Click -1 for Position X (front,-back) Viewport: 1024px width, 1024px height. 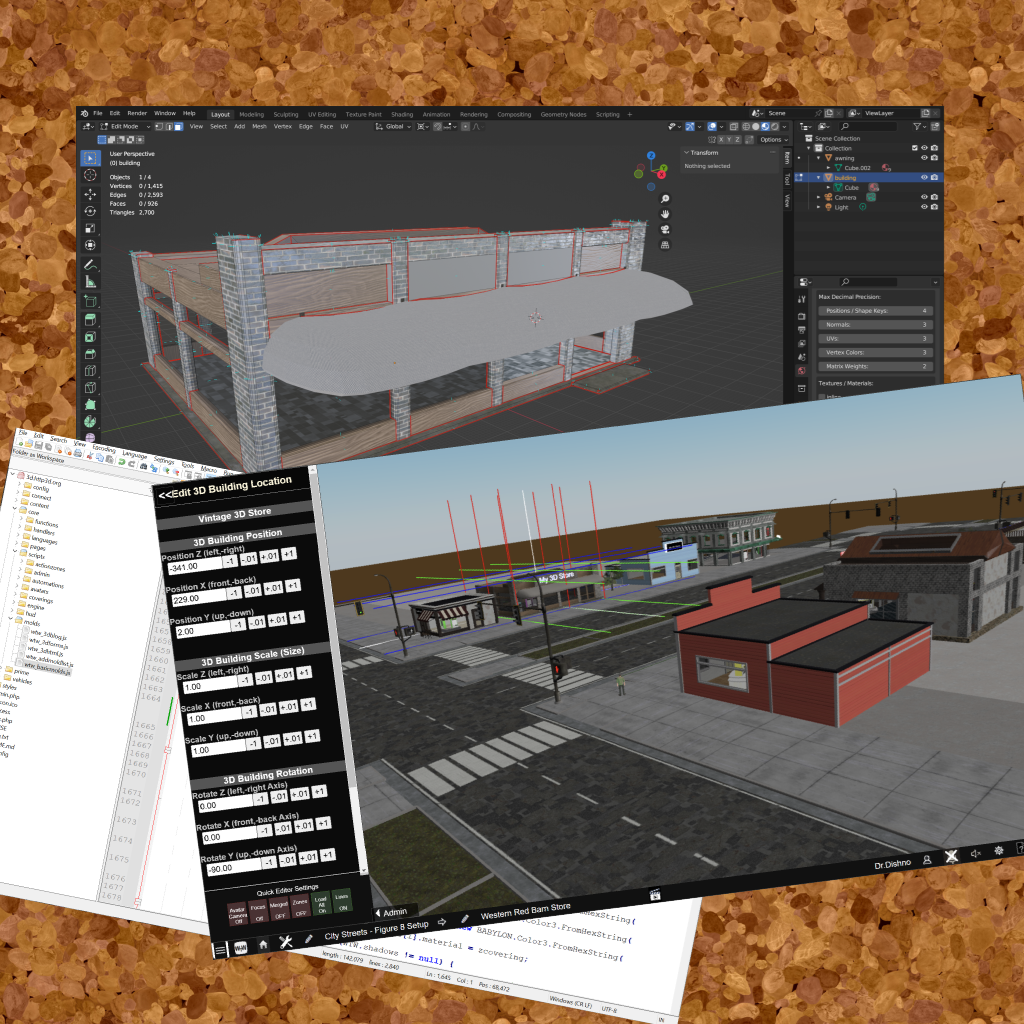pos(234,593)
